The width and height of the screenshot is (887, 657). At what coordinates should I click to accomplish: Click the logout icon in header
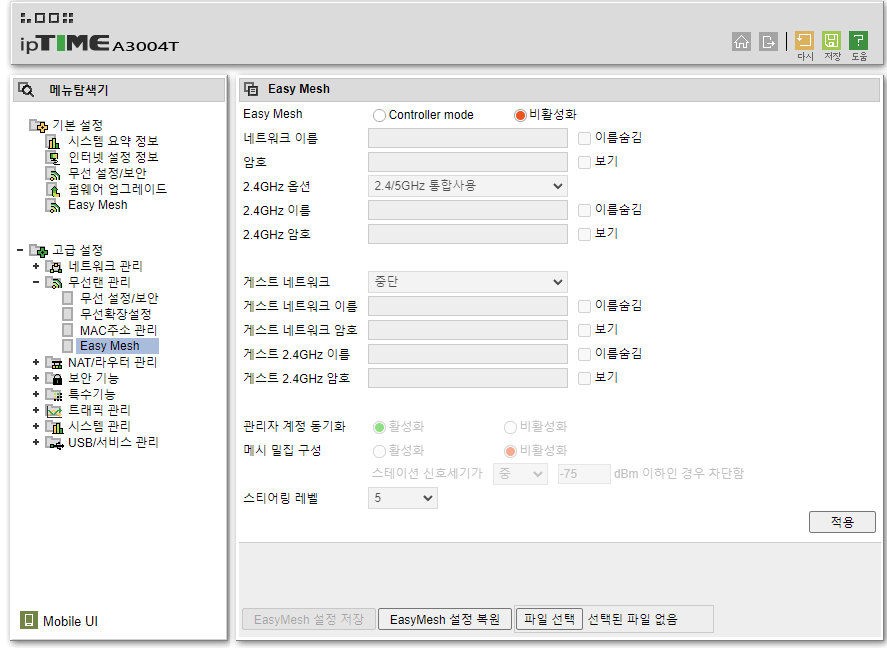pos(768,41)
